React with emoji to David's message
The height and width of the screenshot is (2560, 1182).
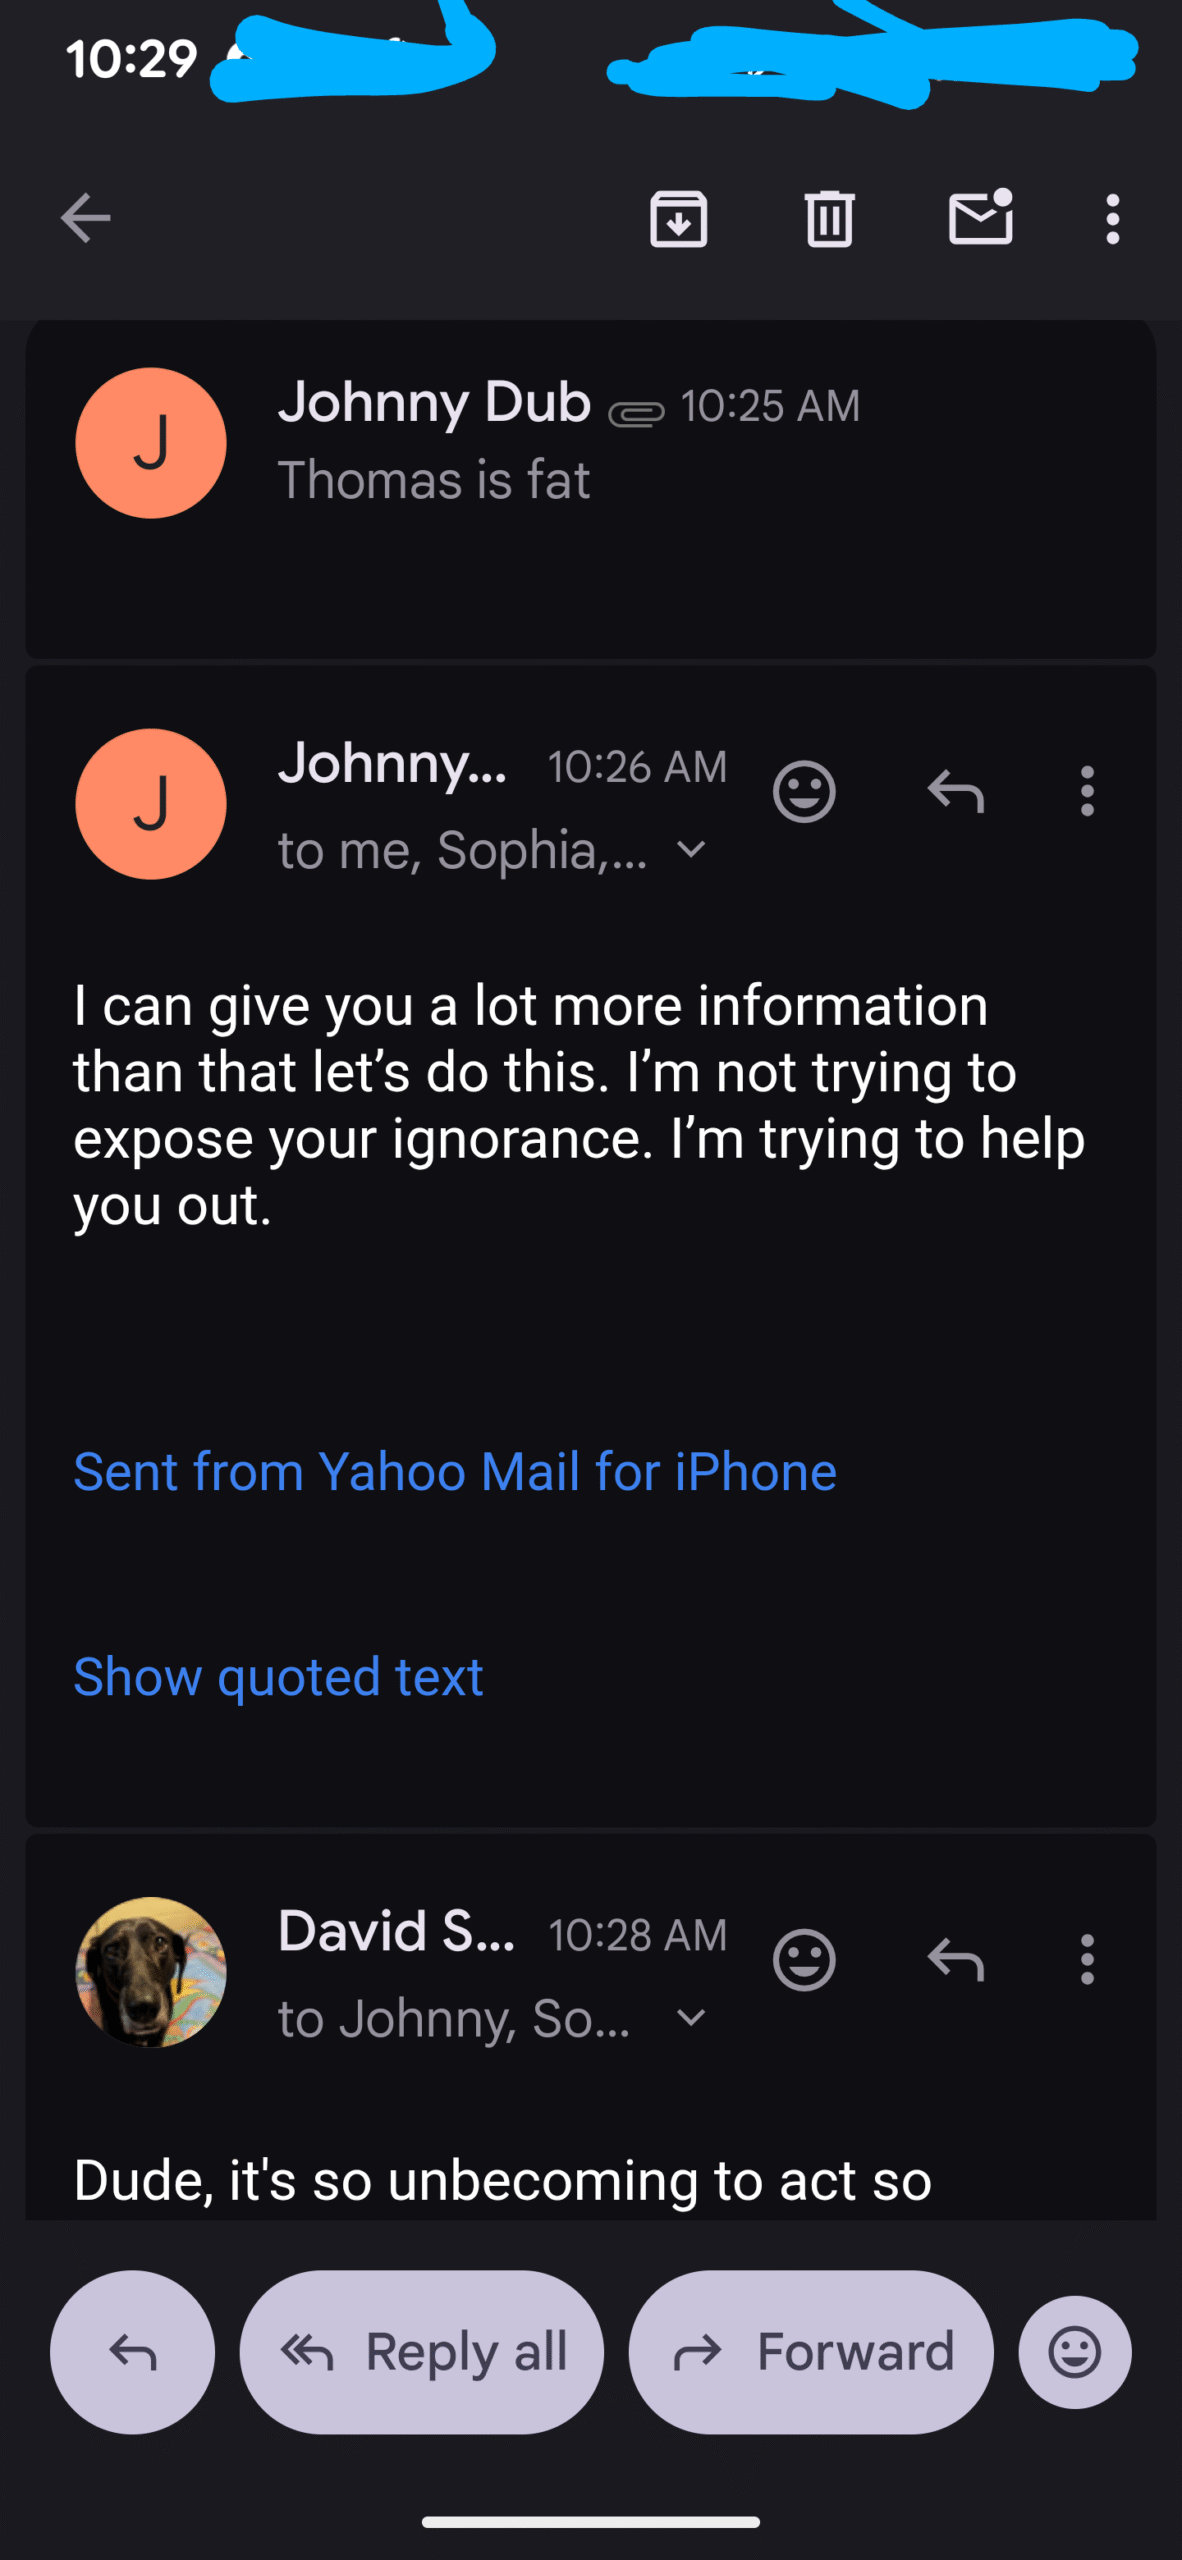(x=804, y=1960)
